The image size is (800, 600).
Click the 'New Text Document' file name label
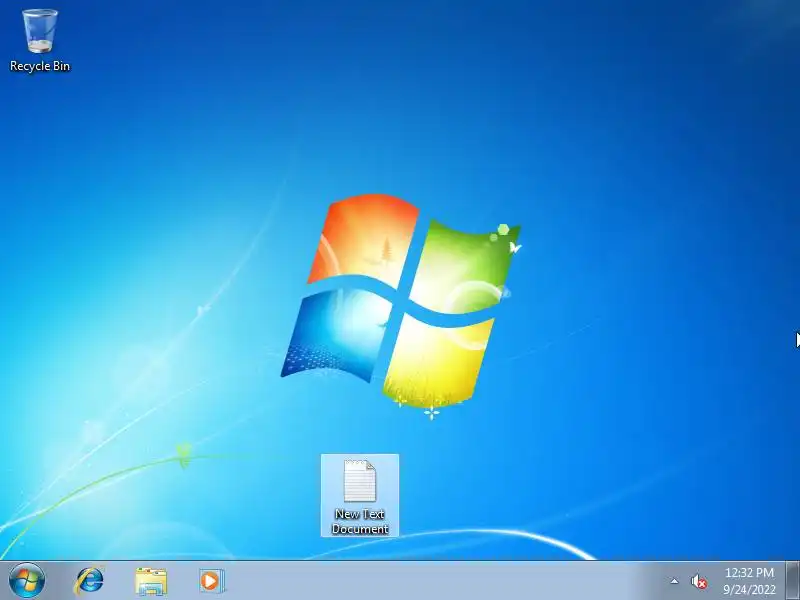[x=360, y=521]
